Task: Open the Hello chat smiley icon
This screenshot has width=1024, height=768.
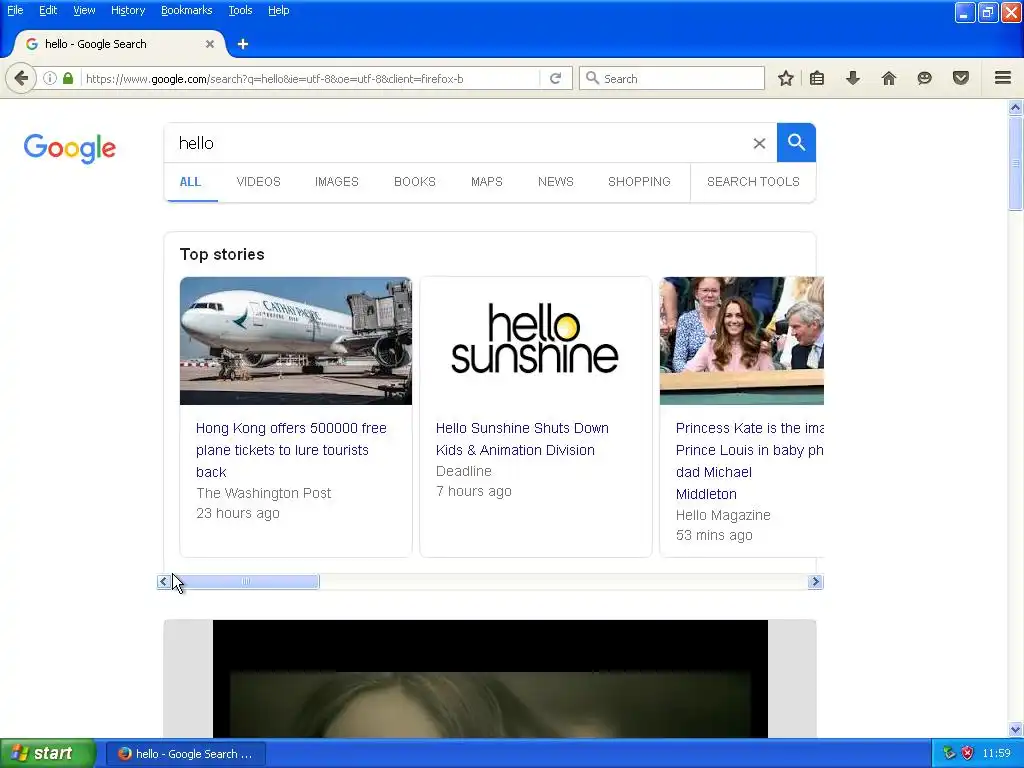Action: 925,78
